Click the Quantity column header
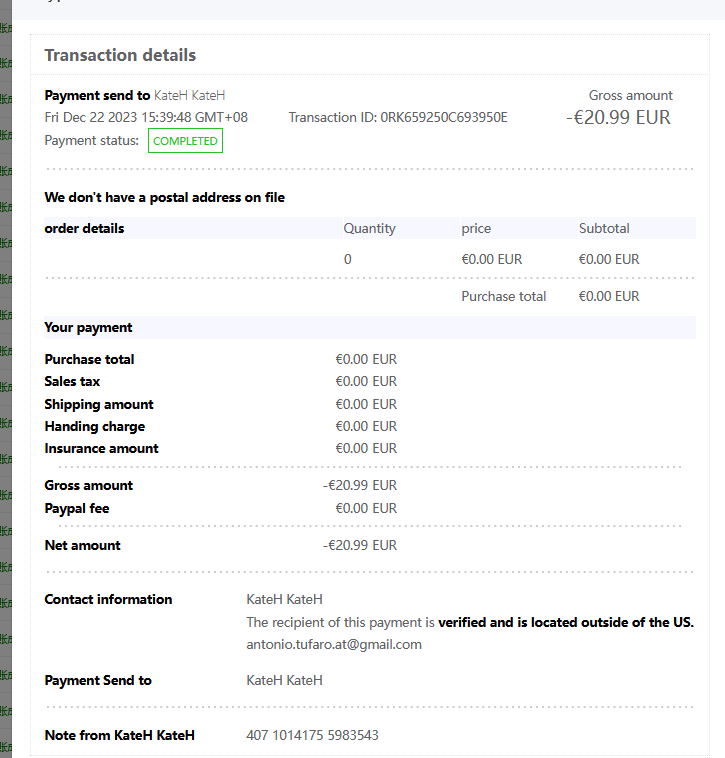This screenshot has height=758, width=725. pos(369,228)
